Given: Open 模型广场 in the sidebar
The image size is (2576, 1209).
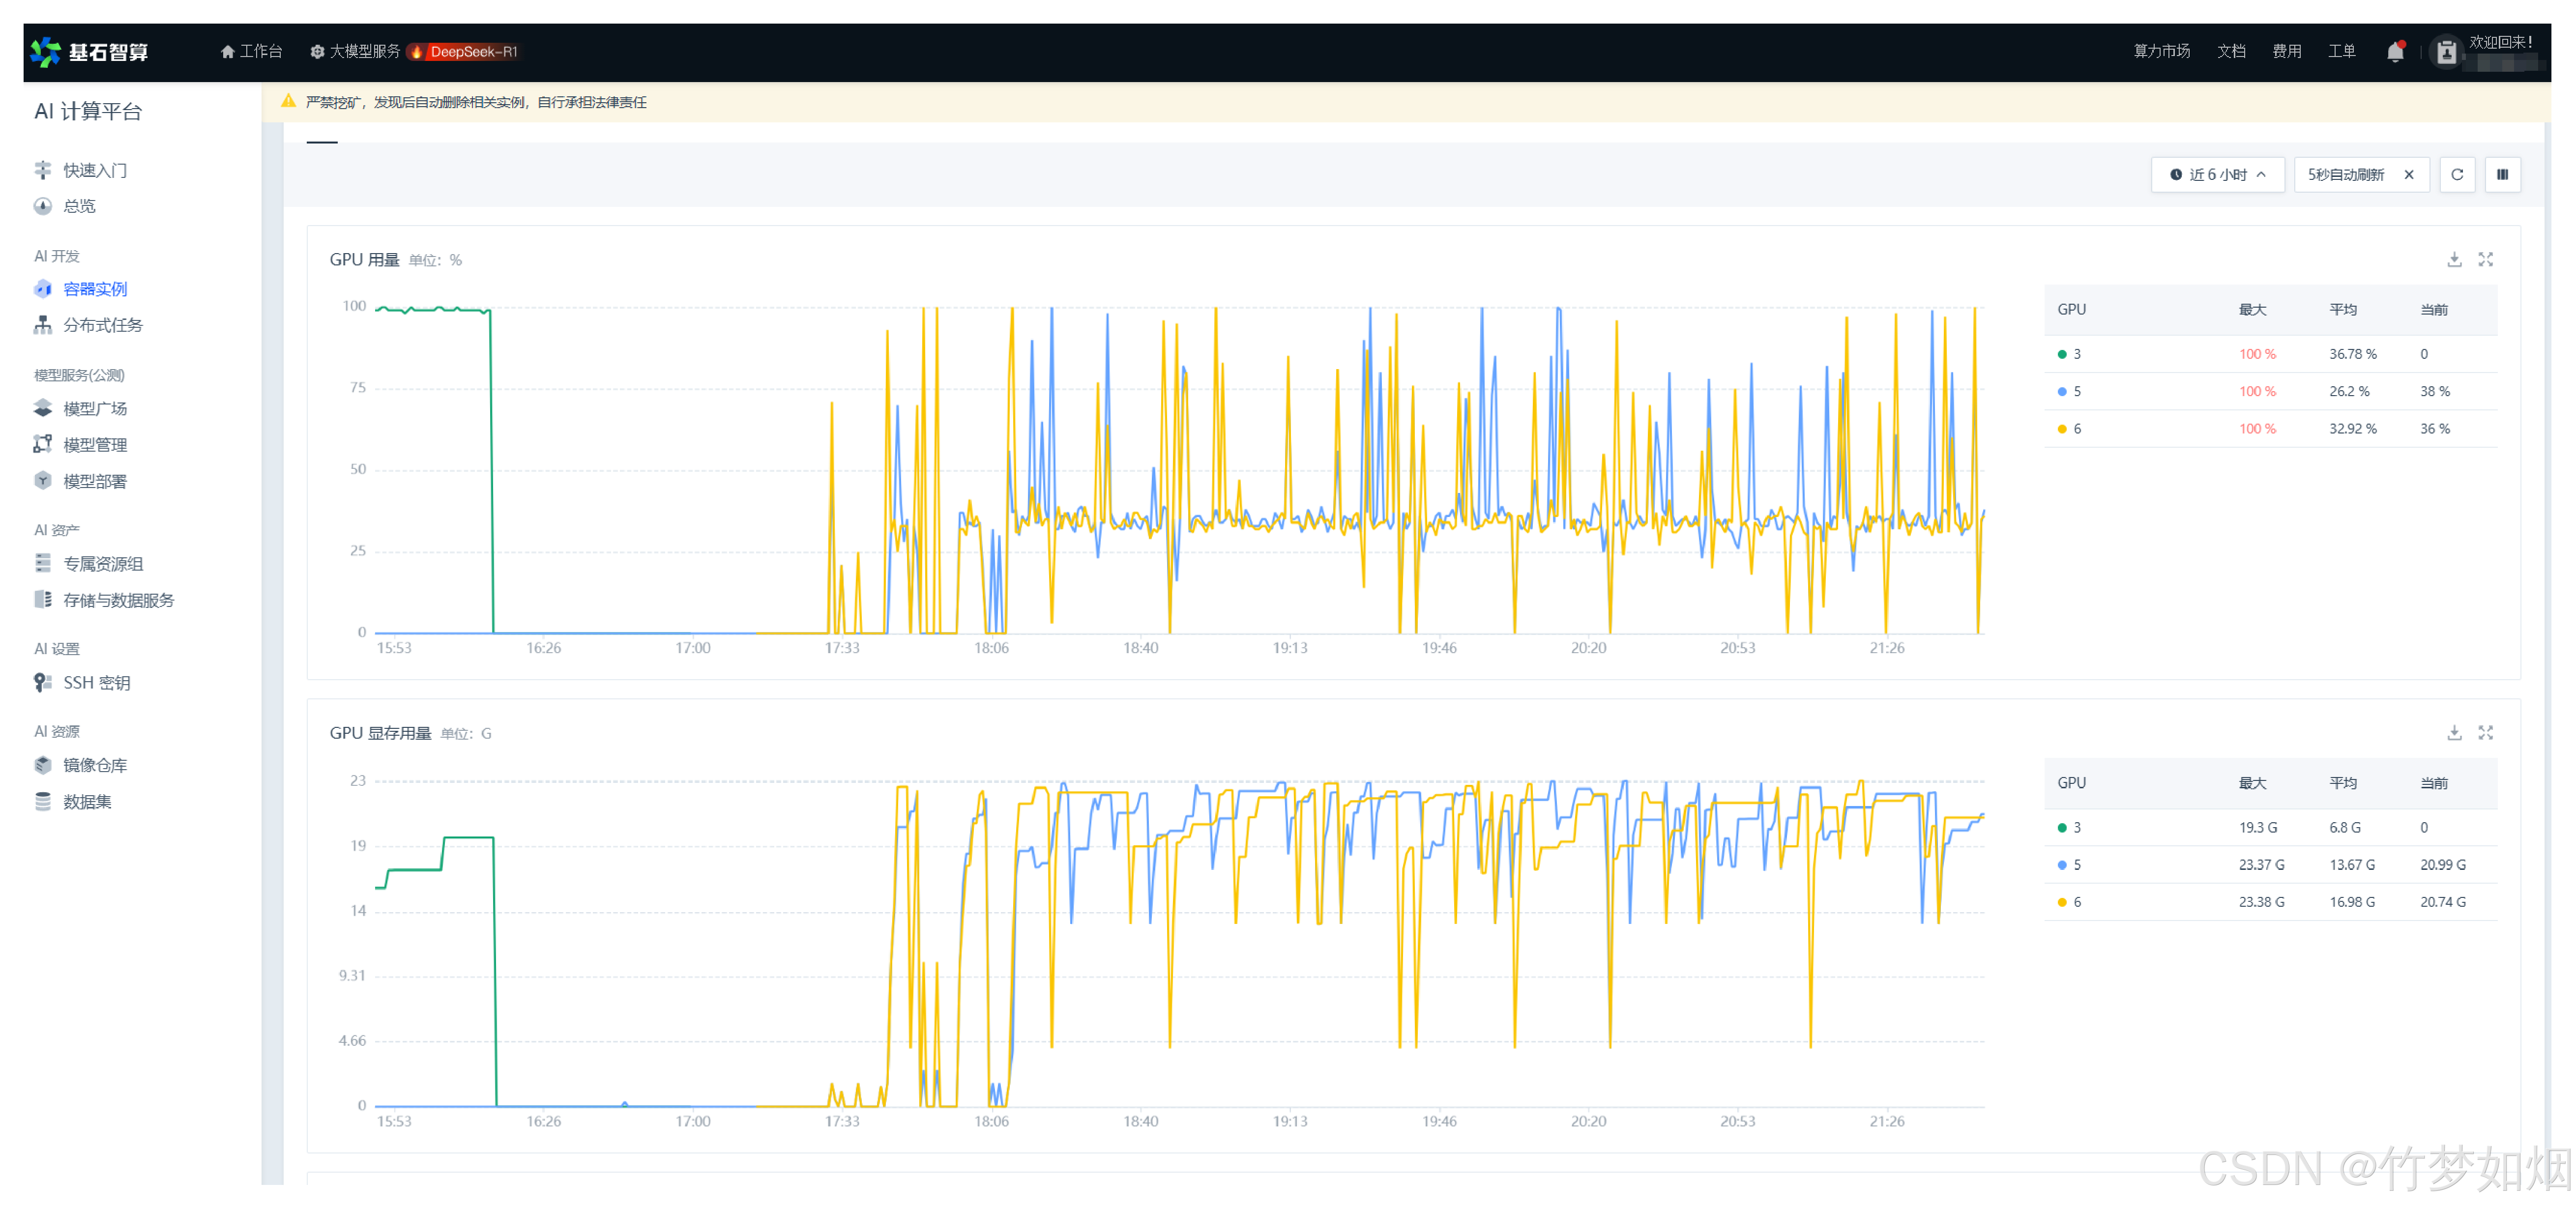Looking at the screenshot, I should click(x=95, y=408).
